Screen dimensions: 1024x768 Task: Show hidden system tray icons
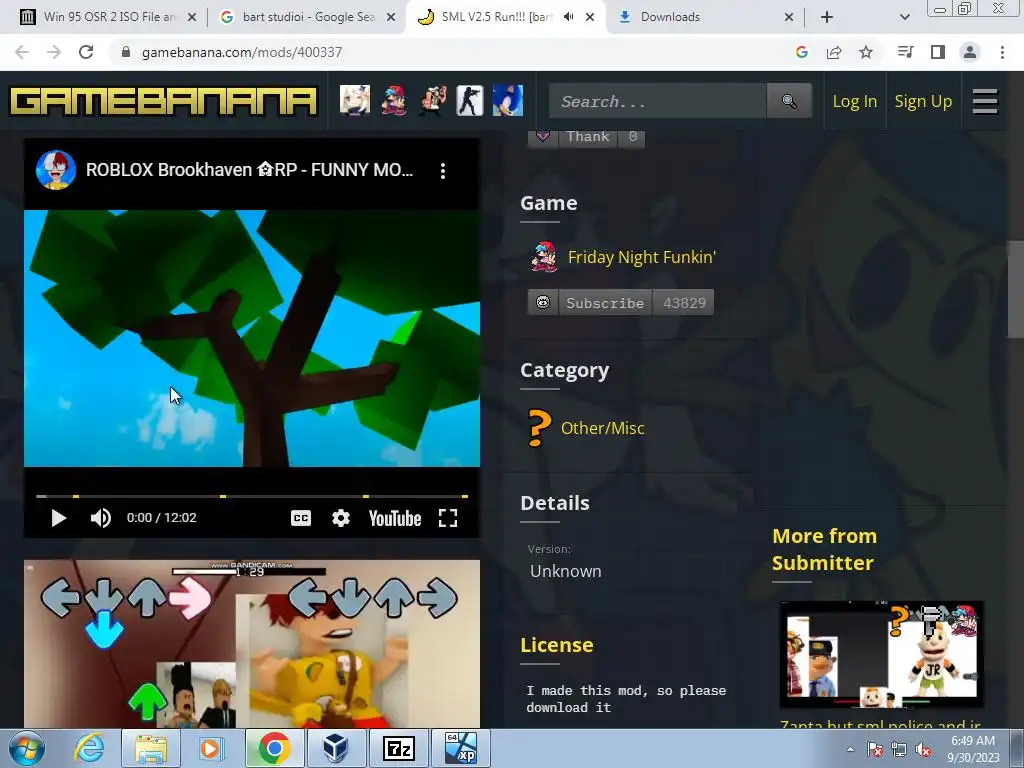tap(850, 749)
